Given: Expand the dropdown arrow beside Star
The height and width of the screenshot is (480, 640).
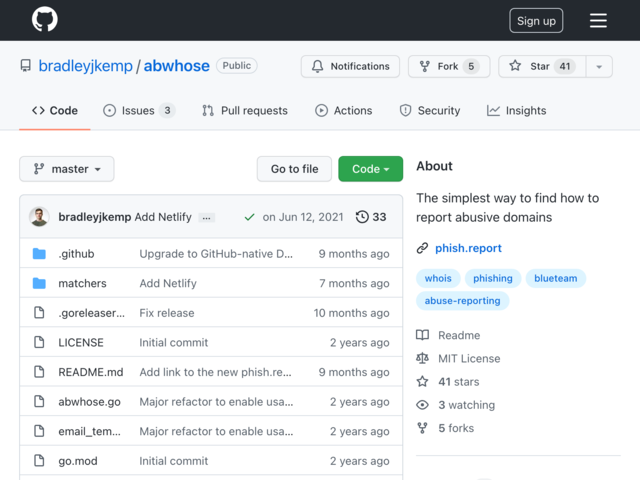Looking at the screenshot, I should point(599,66).
